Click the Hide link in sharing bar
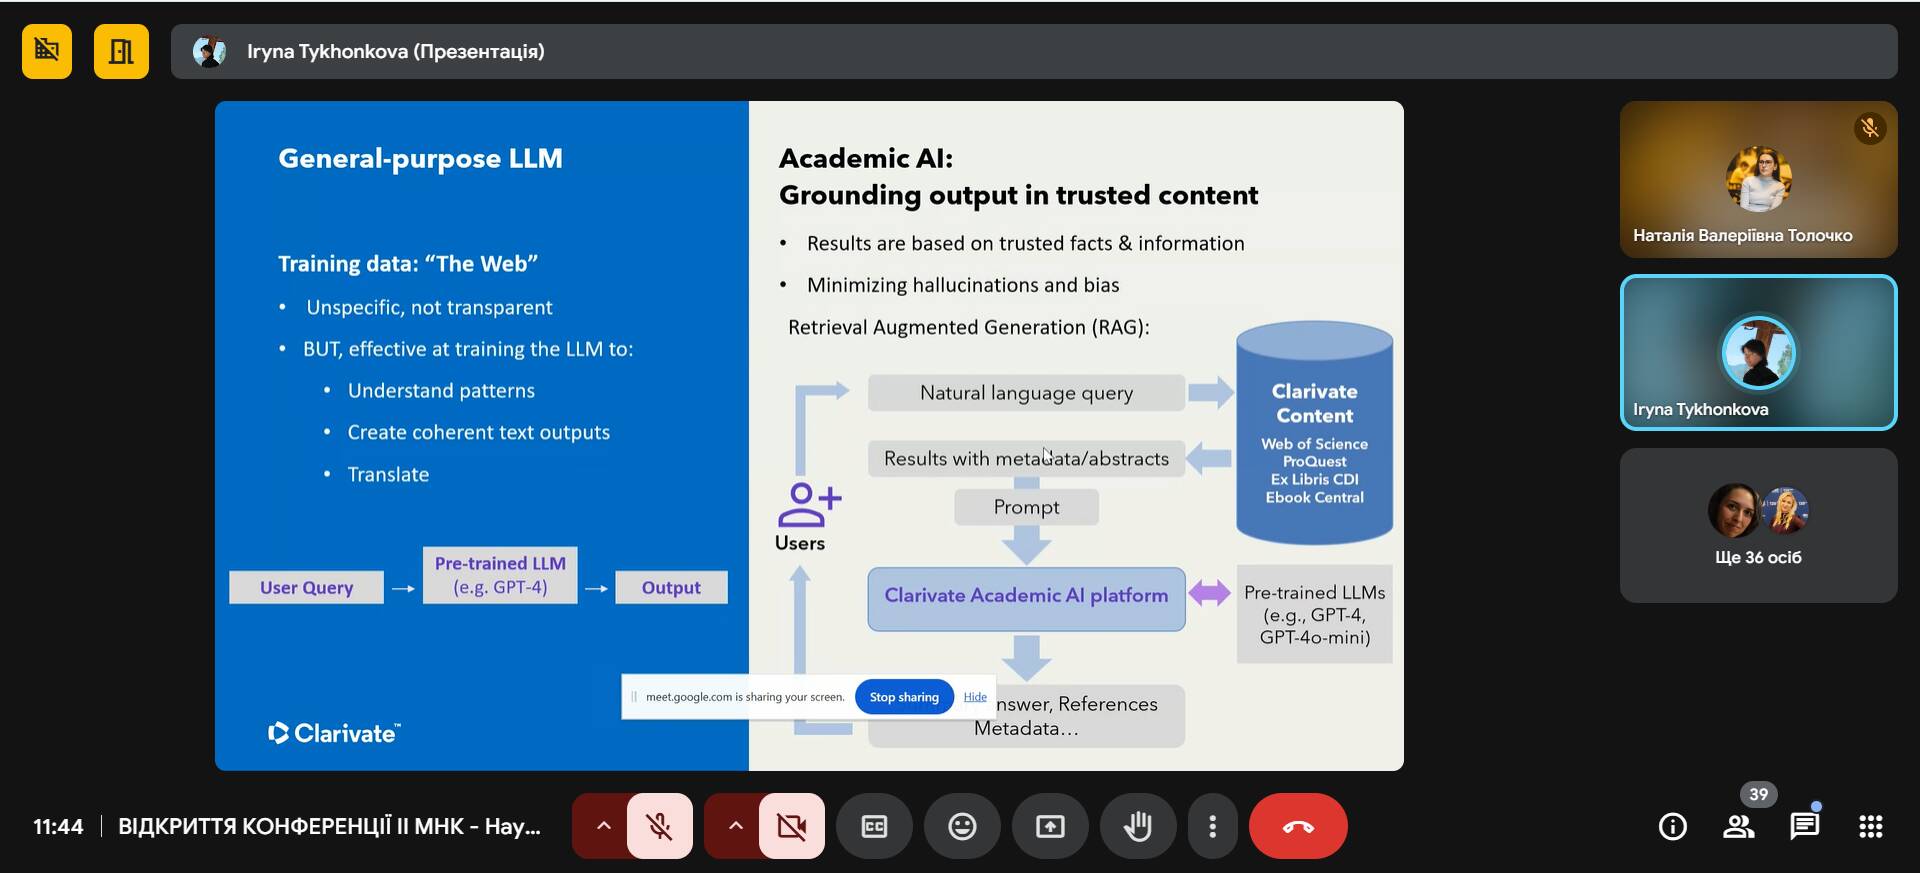 tap(975, 697)
